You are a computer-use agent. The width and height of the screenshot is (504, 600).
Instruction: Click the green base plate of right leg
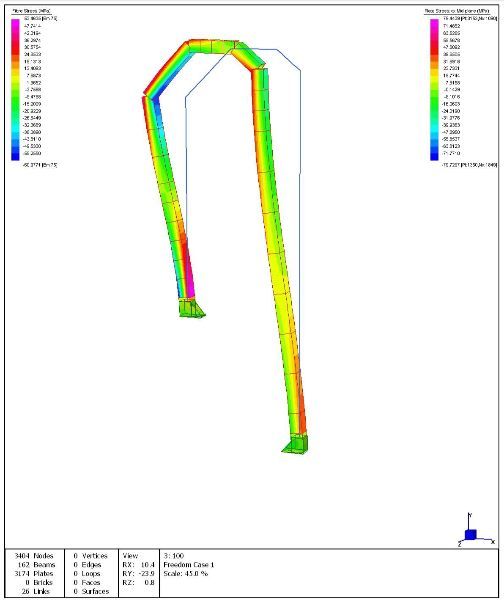coord(295,445)
